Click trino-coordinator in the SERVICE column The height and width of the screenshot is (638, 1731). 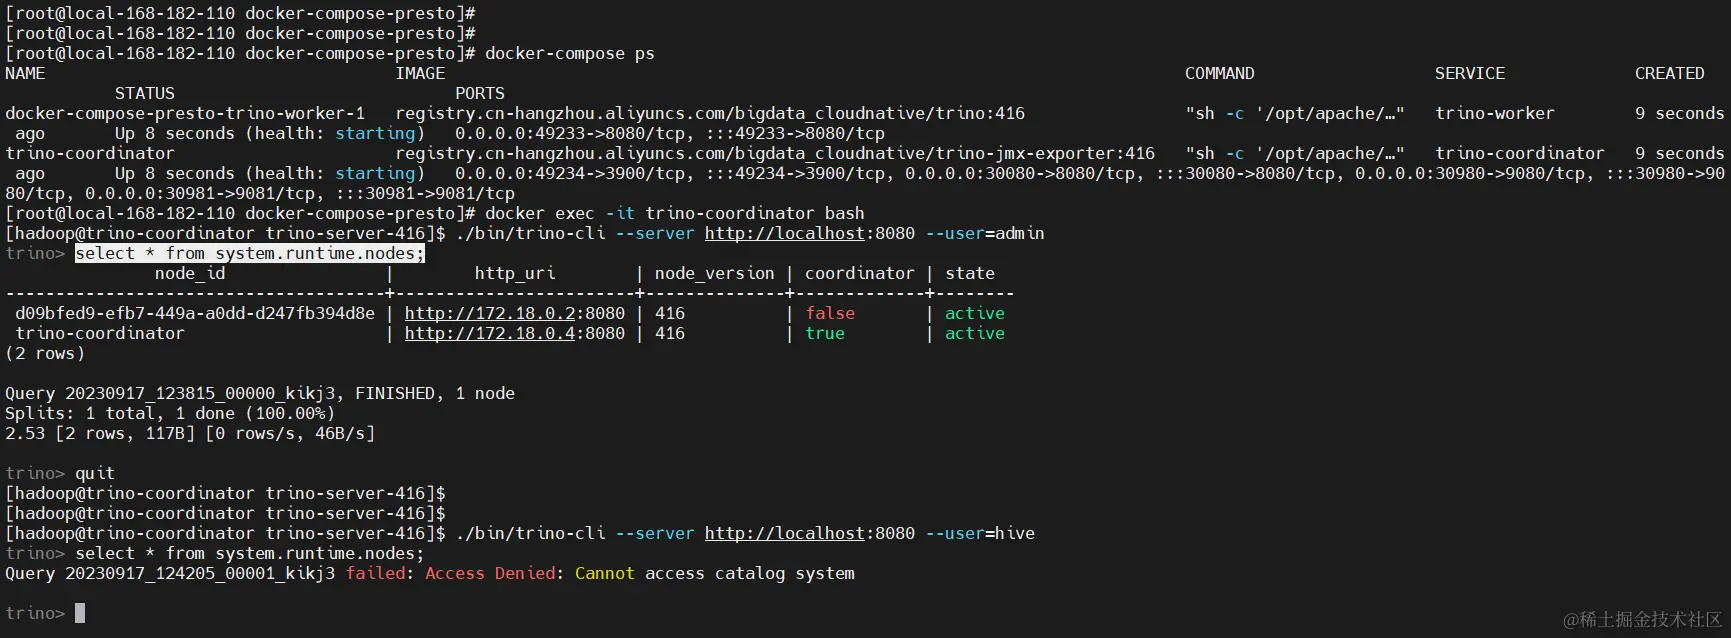1520,153
